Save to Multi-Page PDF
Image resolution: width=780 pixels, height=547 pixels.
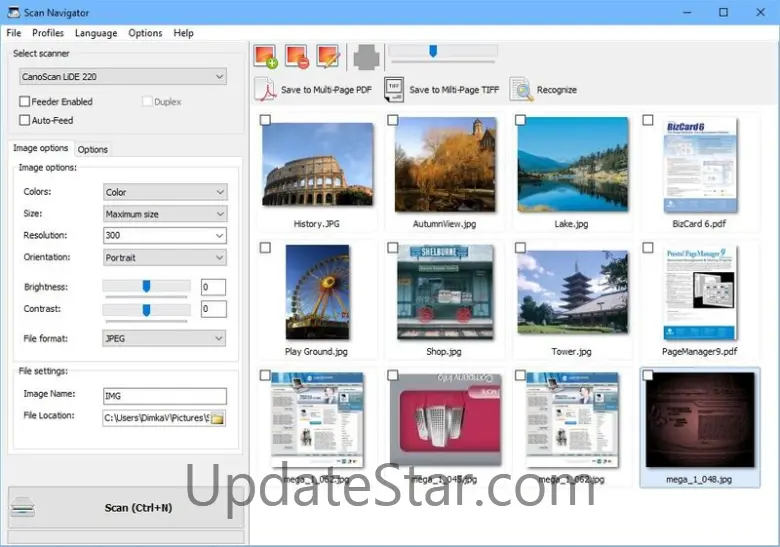tap(326, 90)
